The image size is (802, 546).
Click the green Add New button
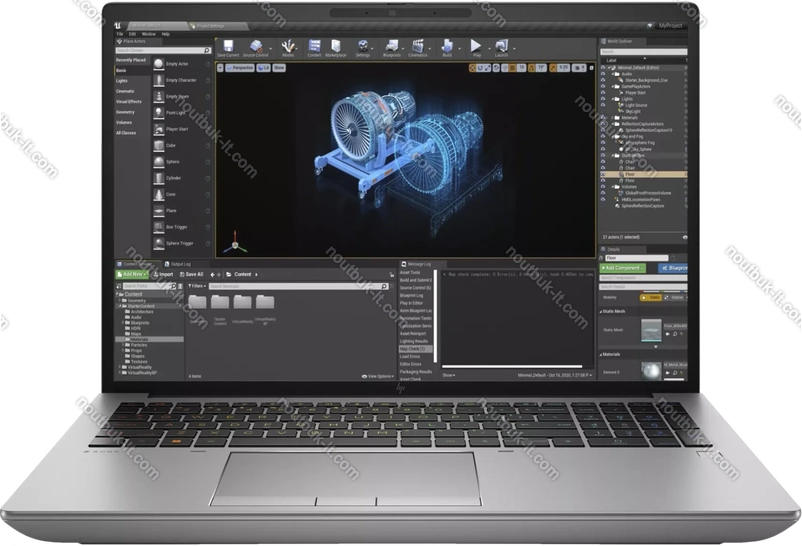(132, 274)
